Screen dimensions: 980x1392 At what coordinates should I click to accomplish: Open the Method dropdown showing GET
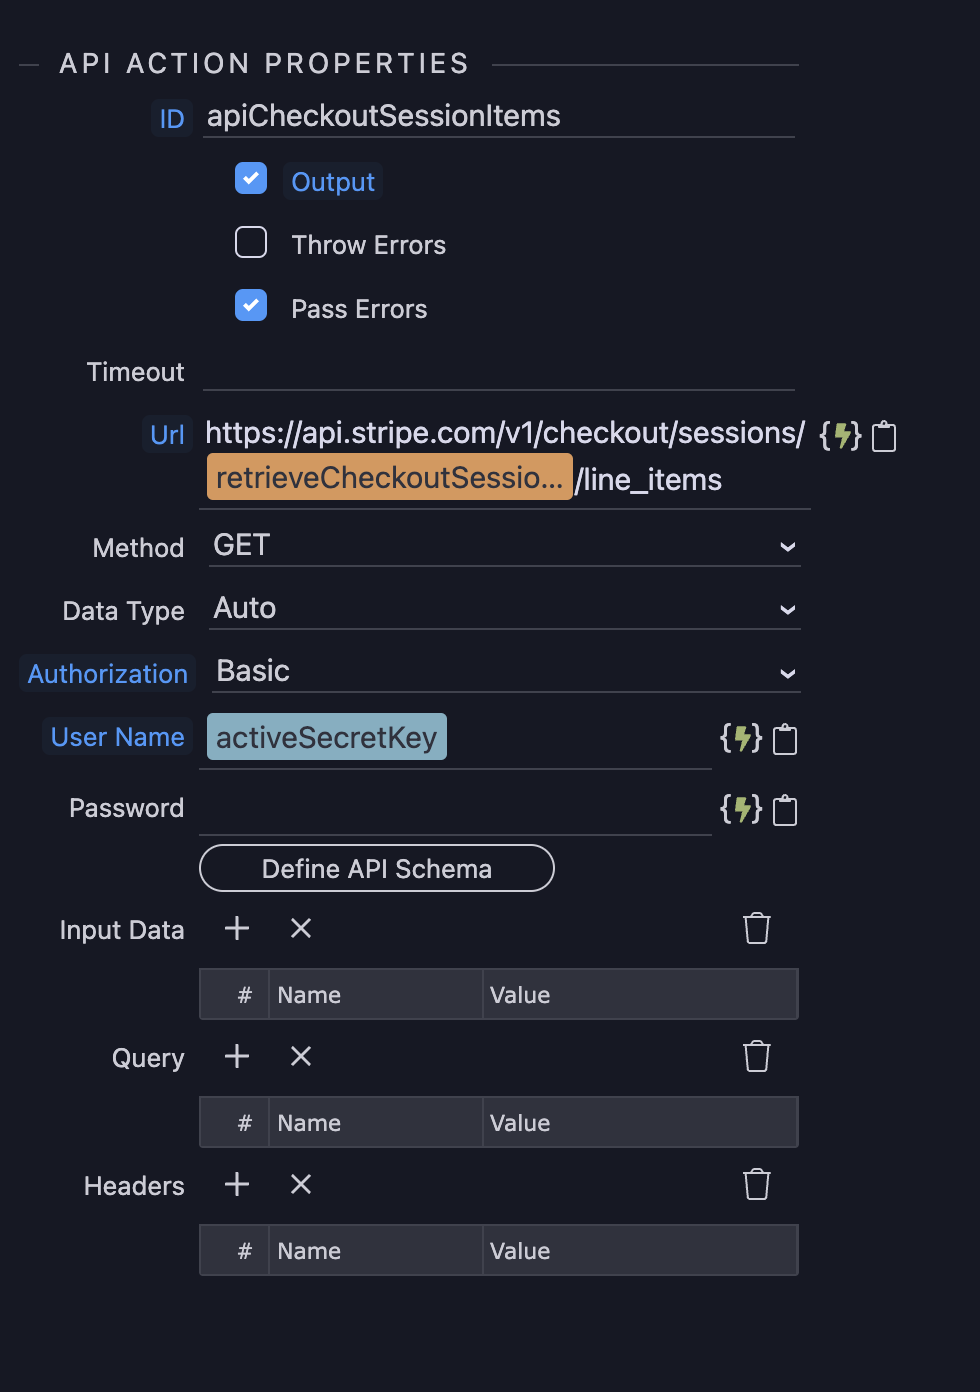(505, 546)
